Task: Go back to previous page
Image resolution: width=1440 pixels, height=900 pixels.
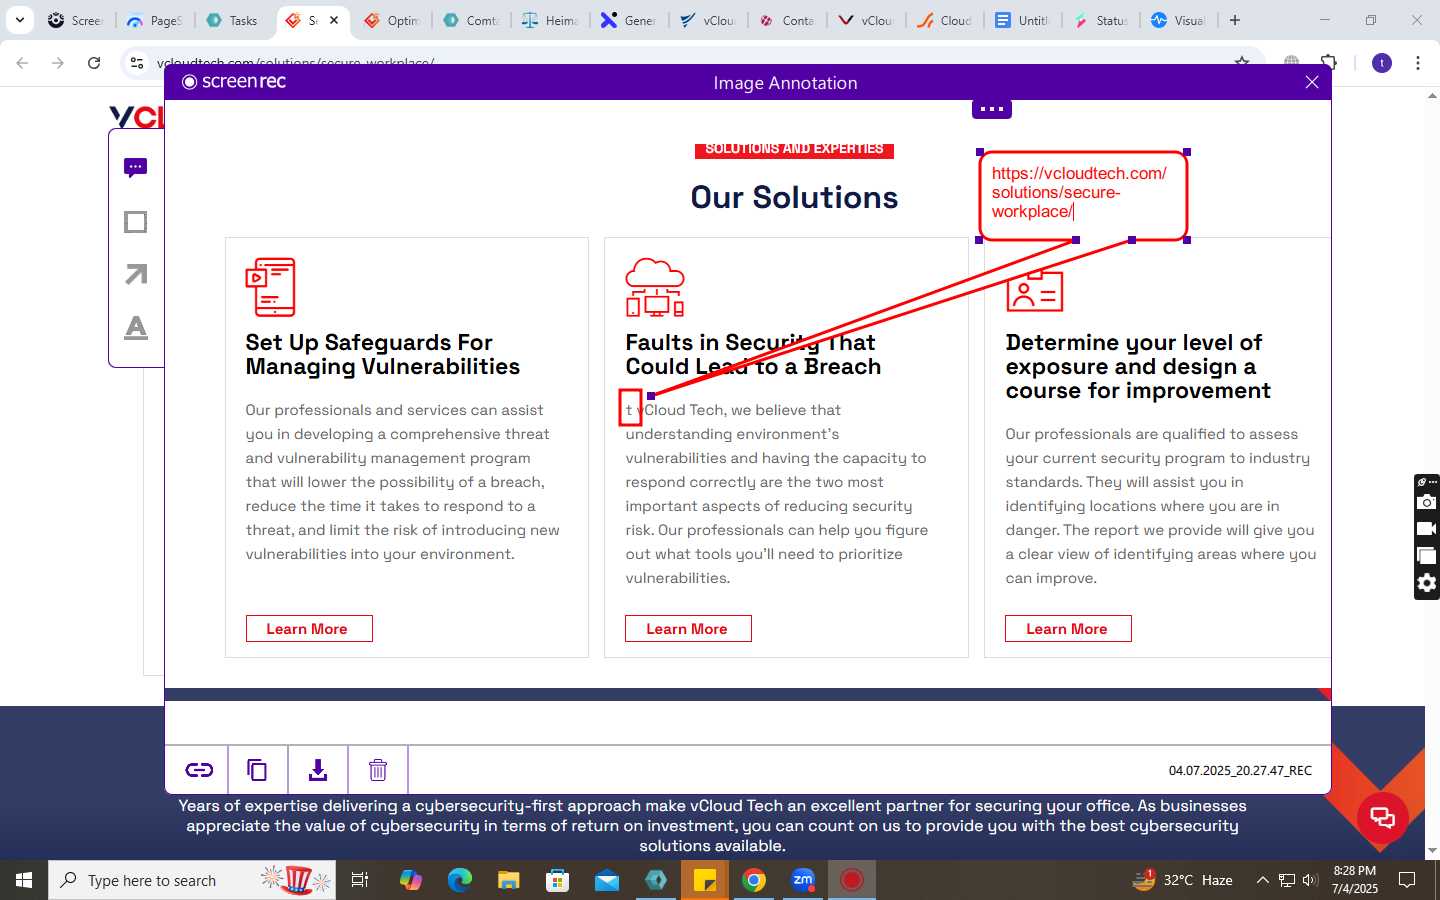Action: 22,63
